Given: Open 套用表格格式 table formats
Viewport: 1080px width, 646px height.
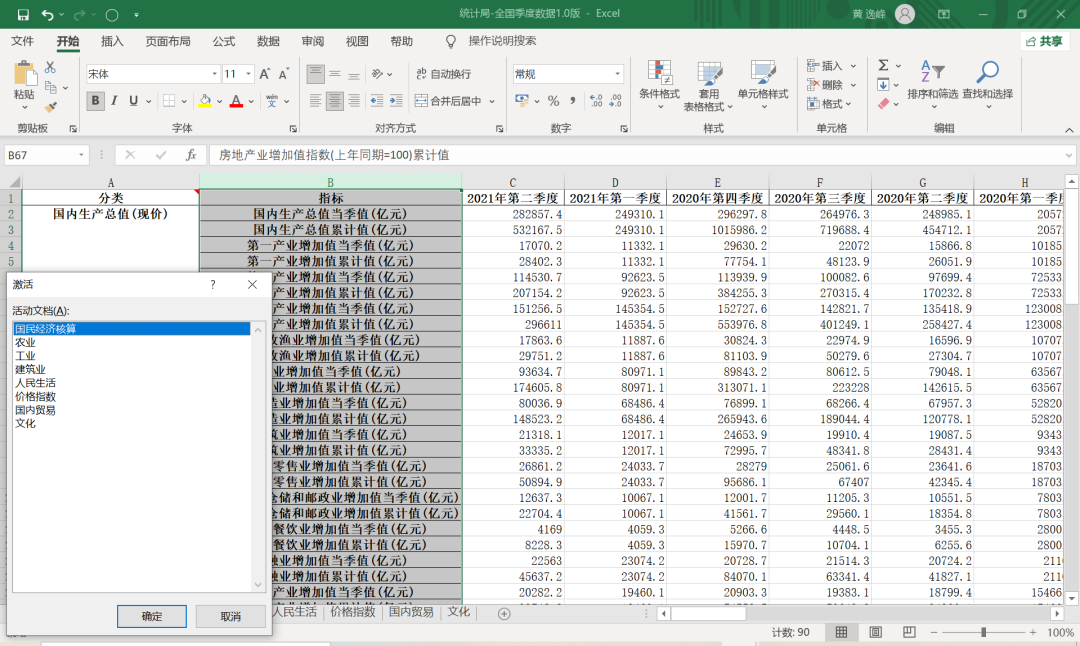Looking at the screenshot, I should coord(708,86).
